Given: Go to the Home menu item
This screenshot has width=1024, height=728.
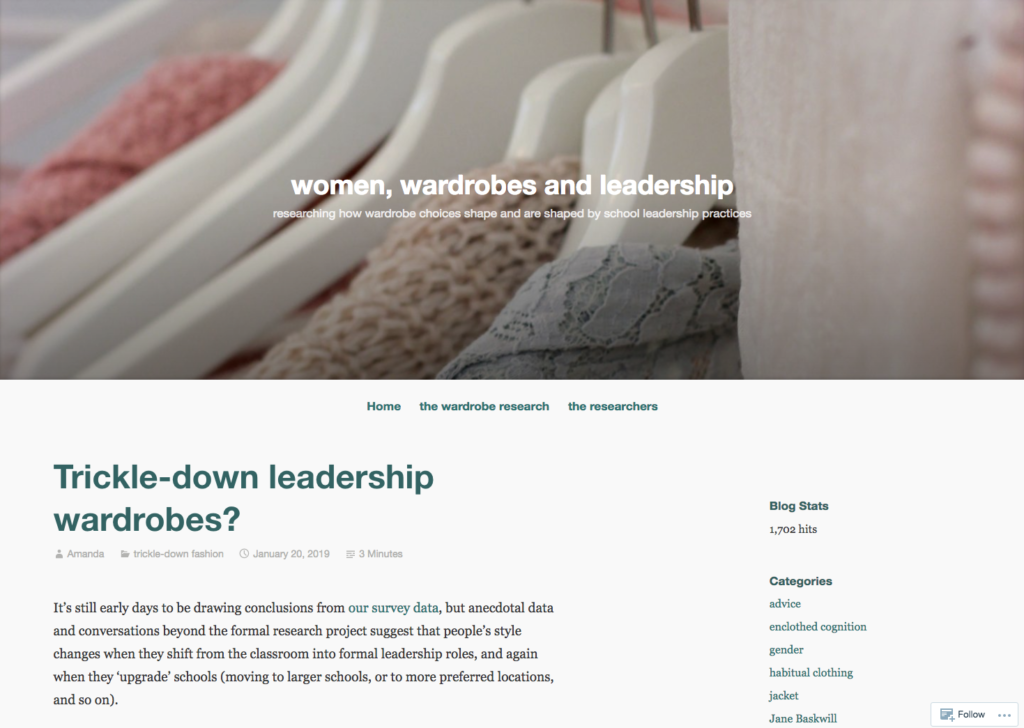Looking at the screenshot, I should [383, 406].
